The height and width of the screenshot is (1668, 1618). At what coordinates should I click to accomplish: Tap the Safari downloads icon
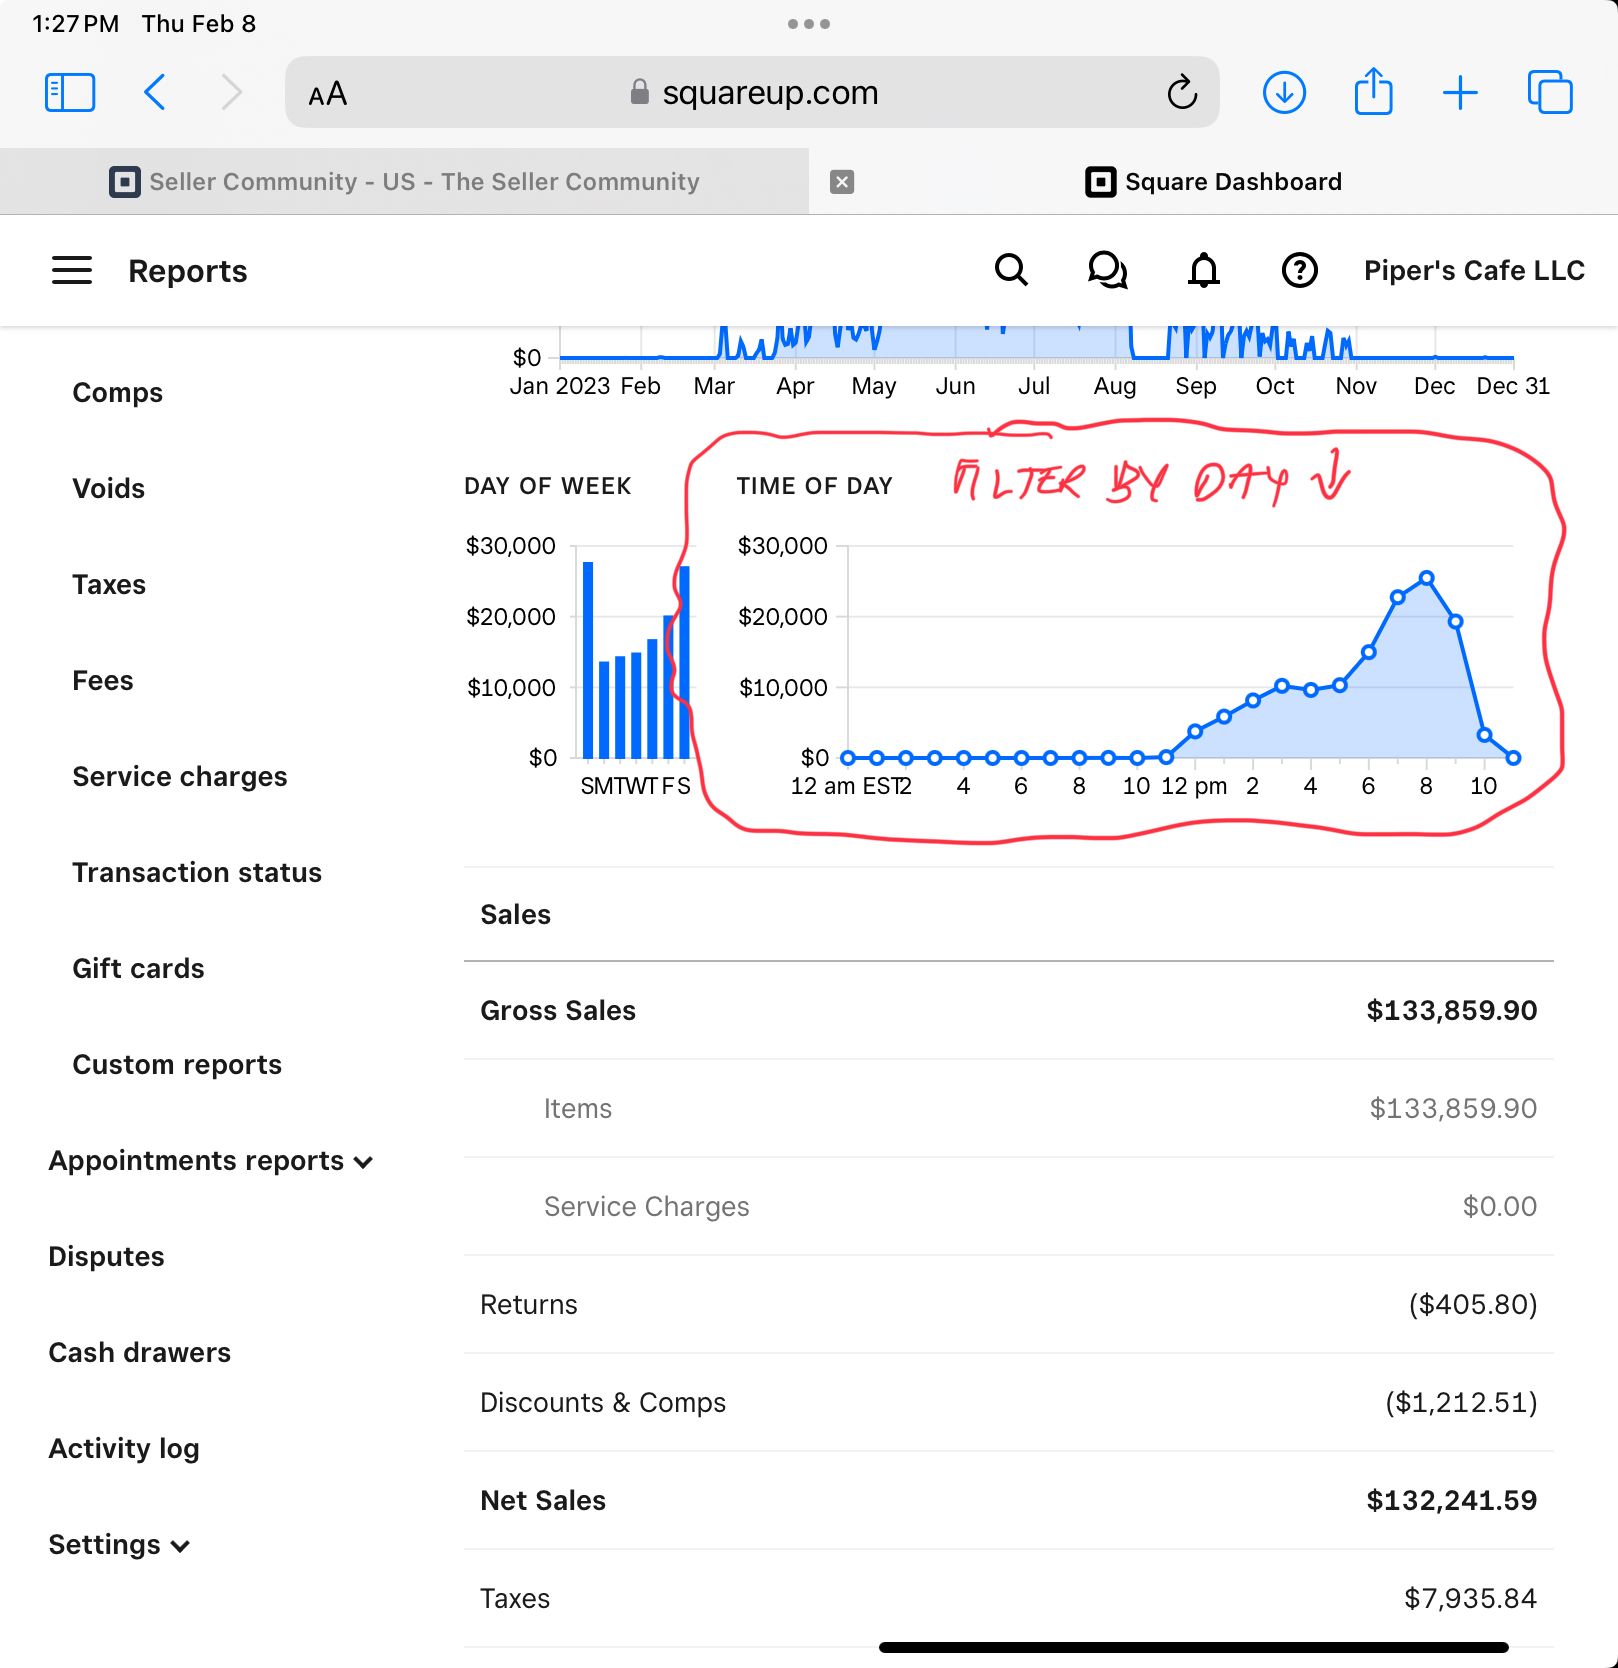[x=1284, y=93]
